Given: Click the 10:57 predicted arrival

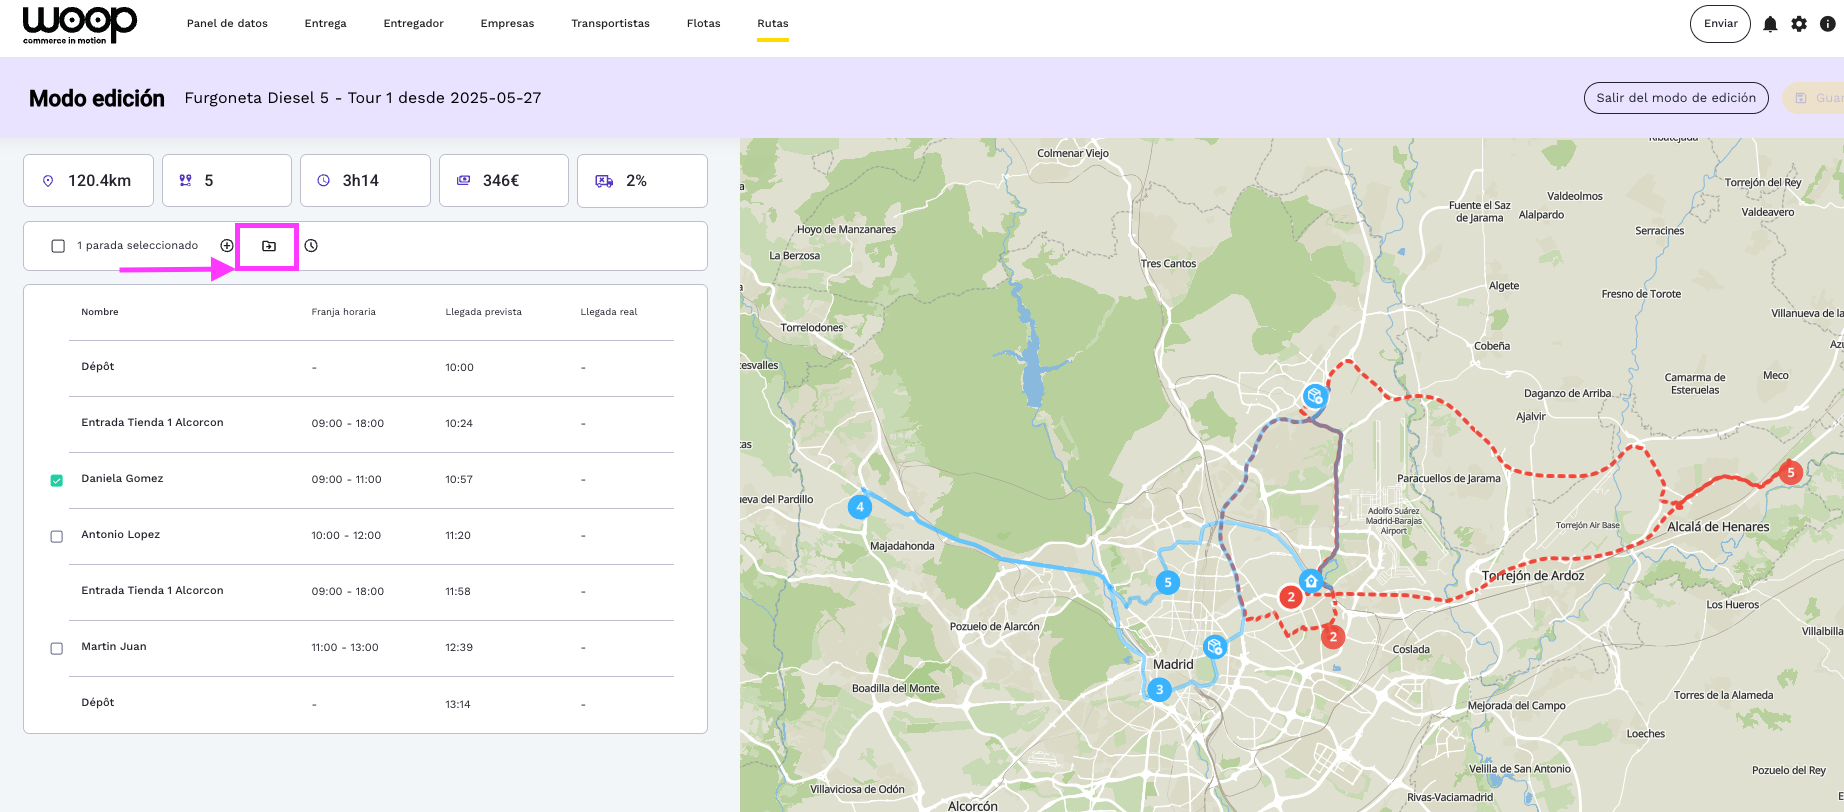Looking at the screenshot, I should (459, 480).
